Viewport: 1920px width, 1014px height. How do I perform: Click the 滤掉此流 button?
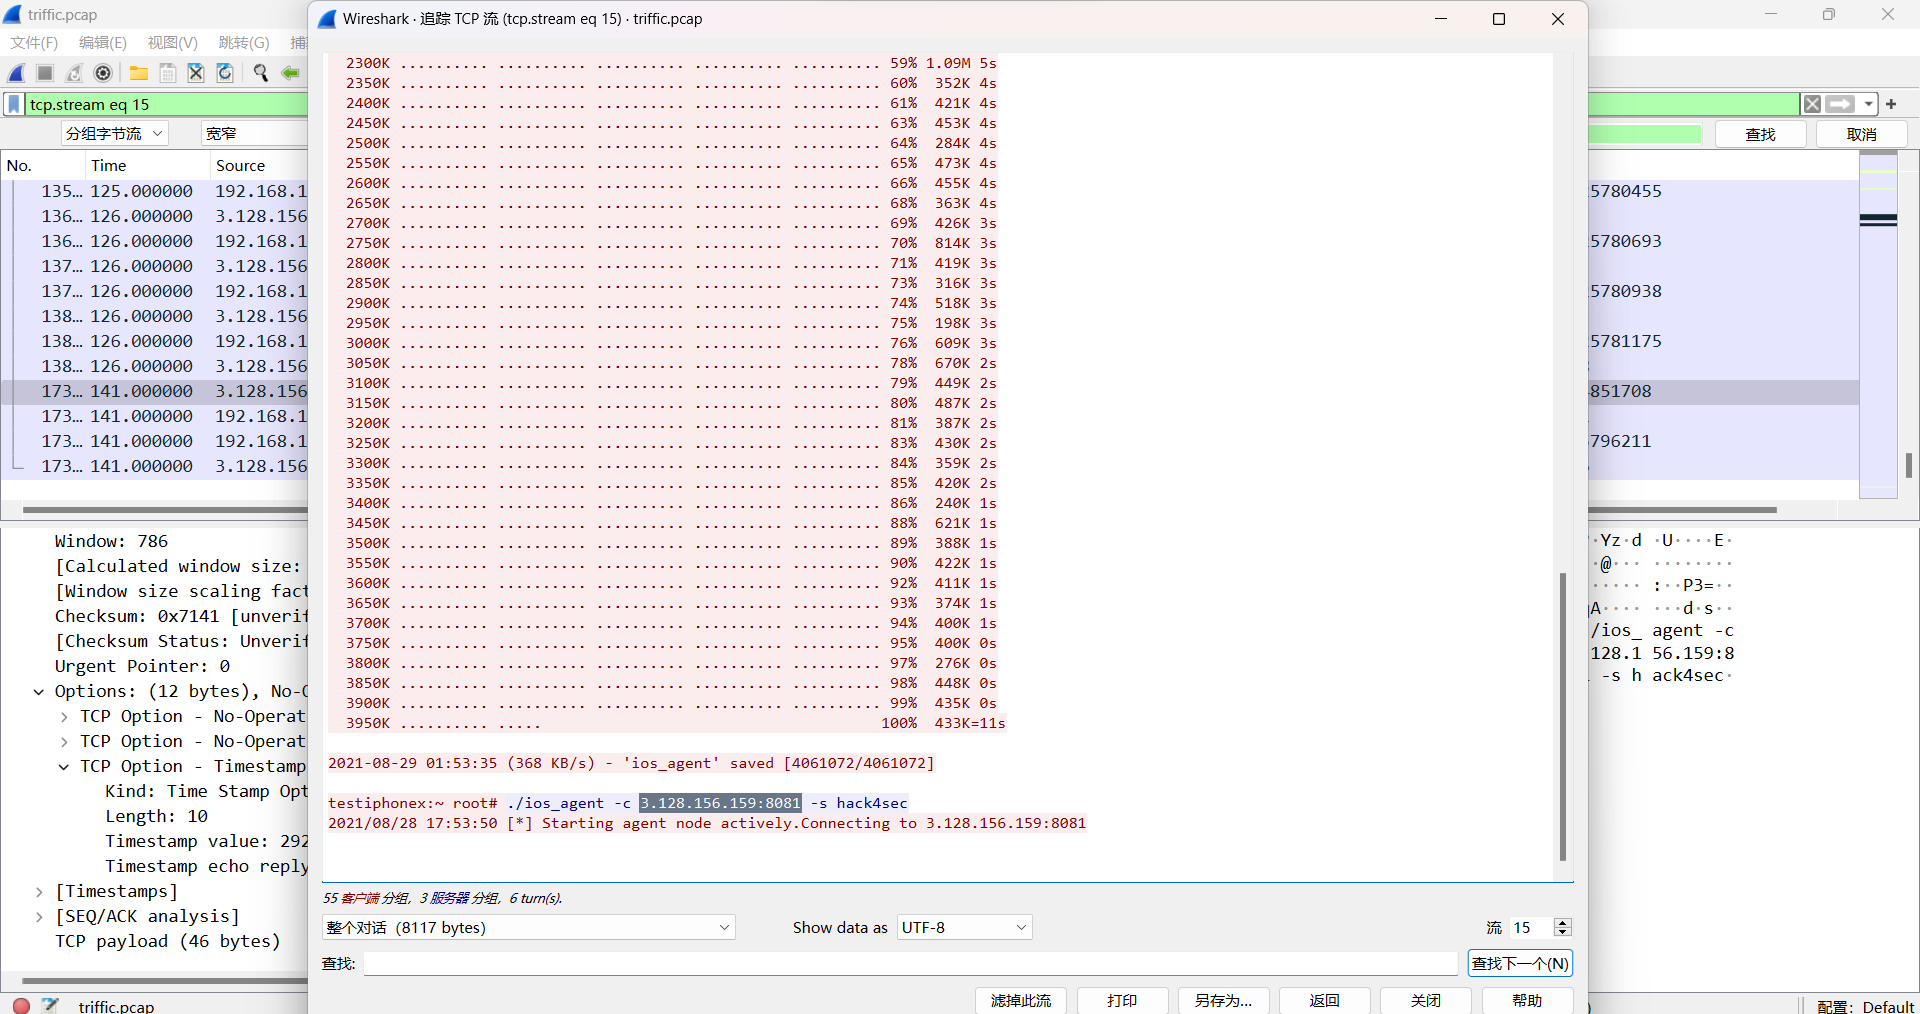tap(1021, 1001)
